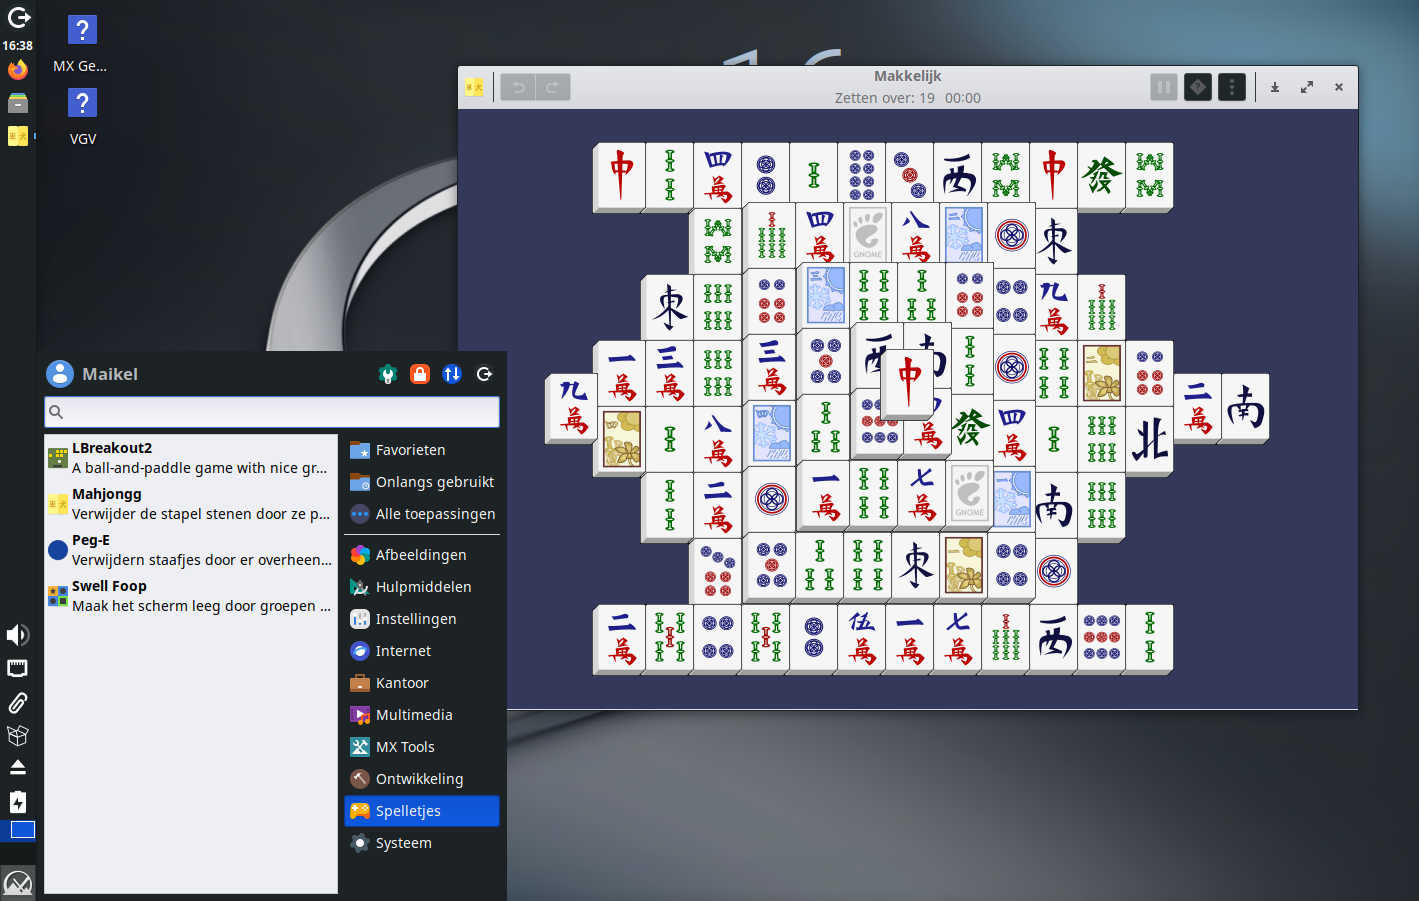Screen dimensions: 1419x901
Task: Toggle the volume icon in the taskbar
Action: click(x=17, y=634)
